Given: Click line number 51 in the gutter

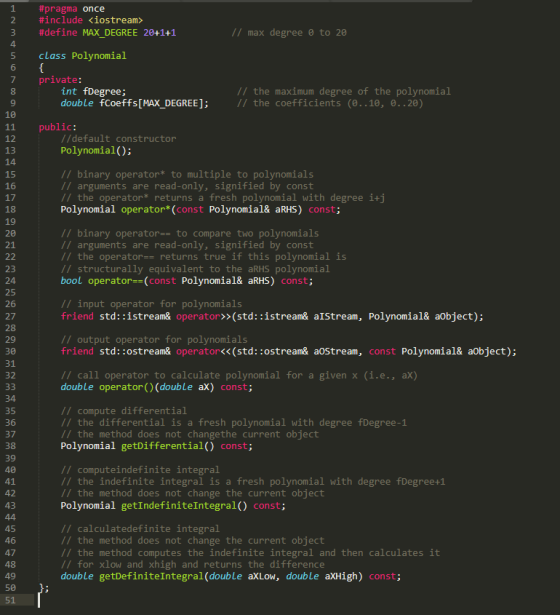Looking at the screenshot, I should point(10,600).
